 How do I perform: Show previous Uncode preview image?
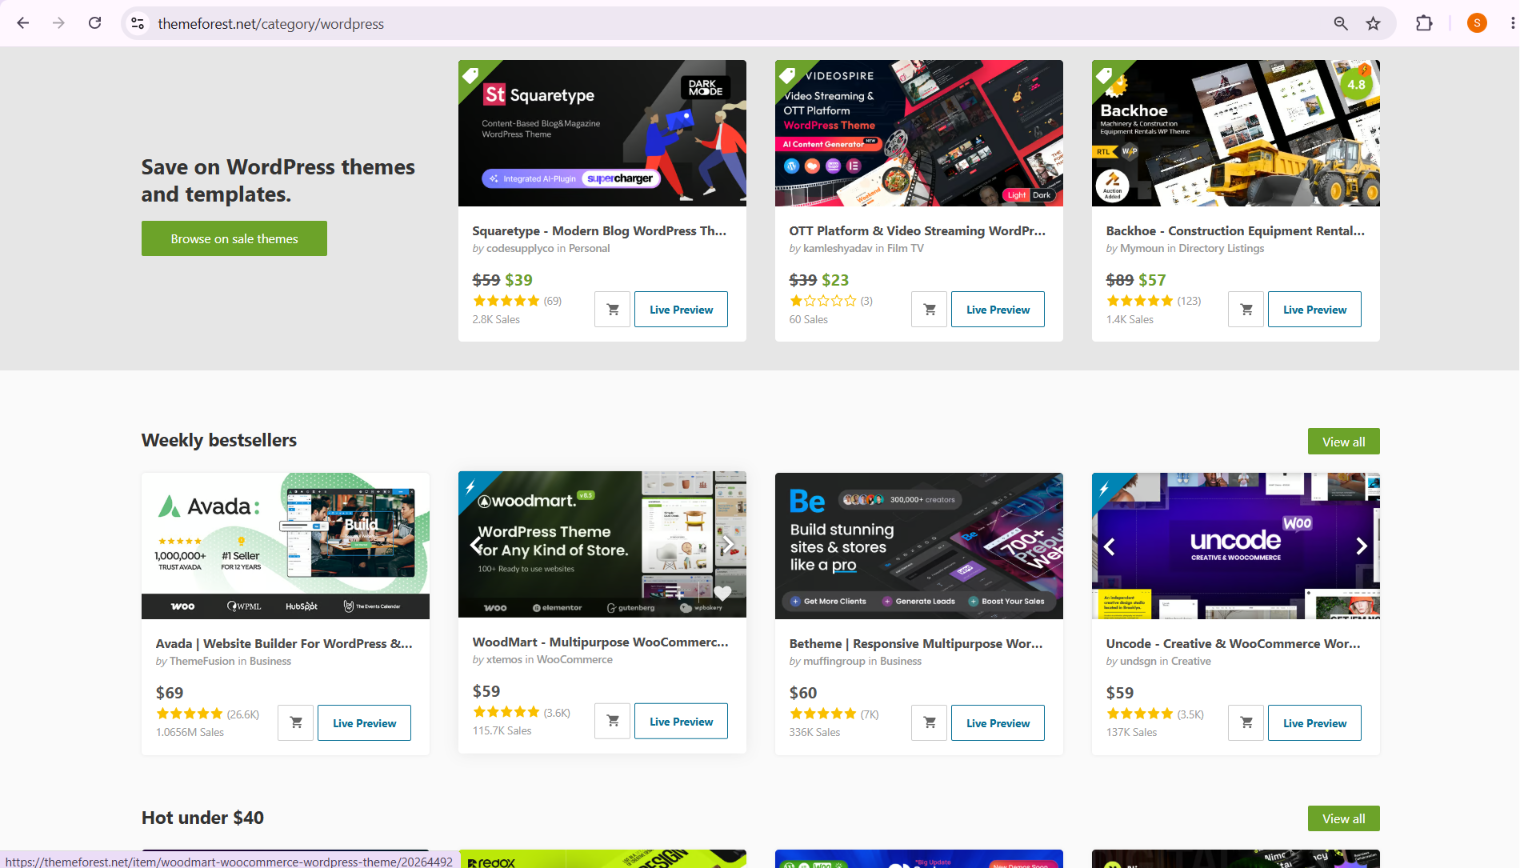[1109, 546]
